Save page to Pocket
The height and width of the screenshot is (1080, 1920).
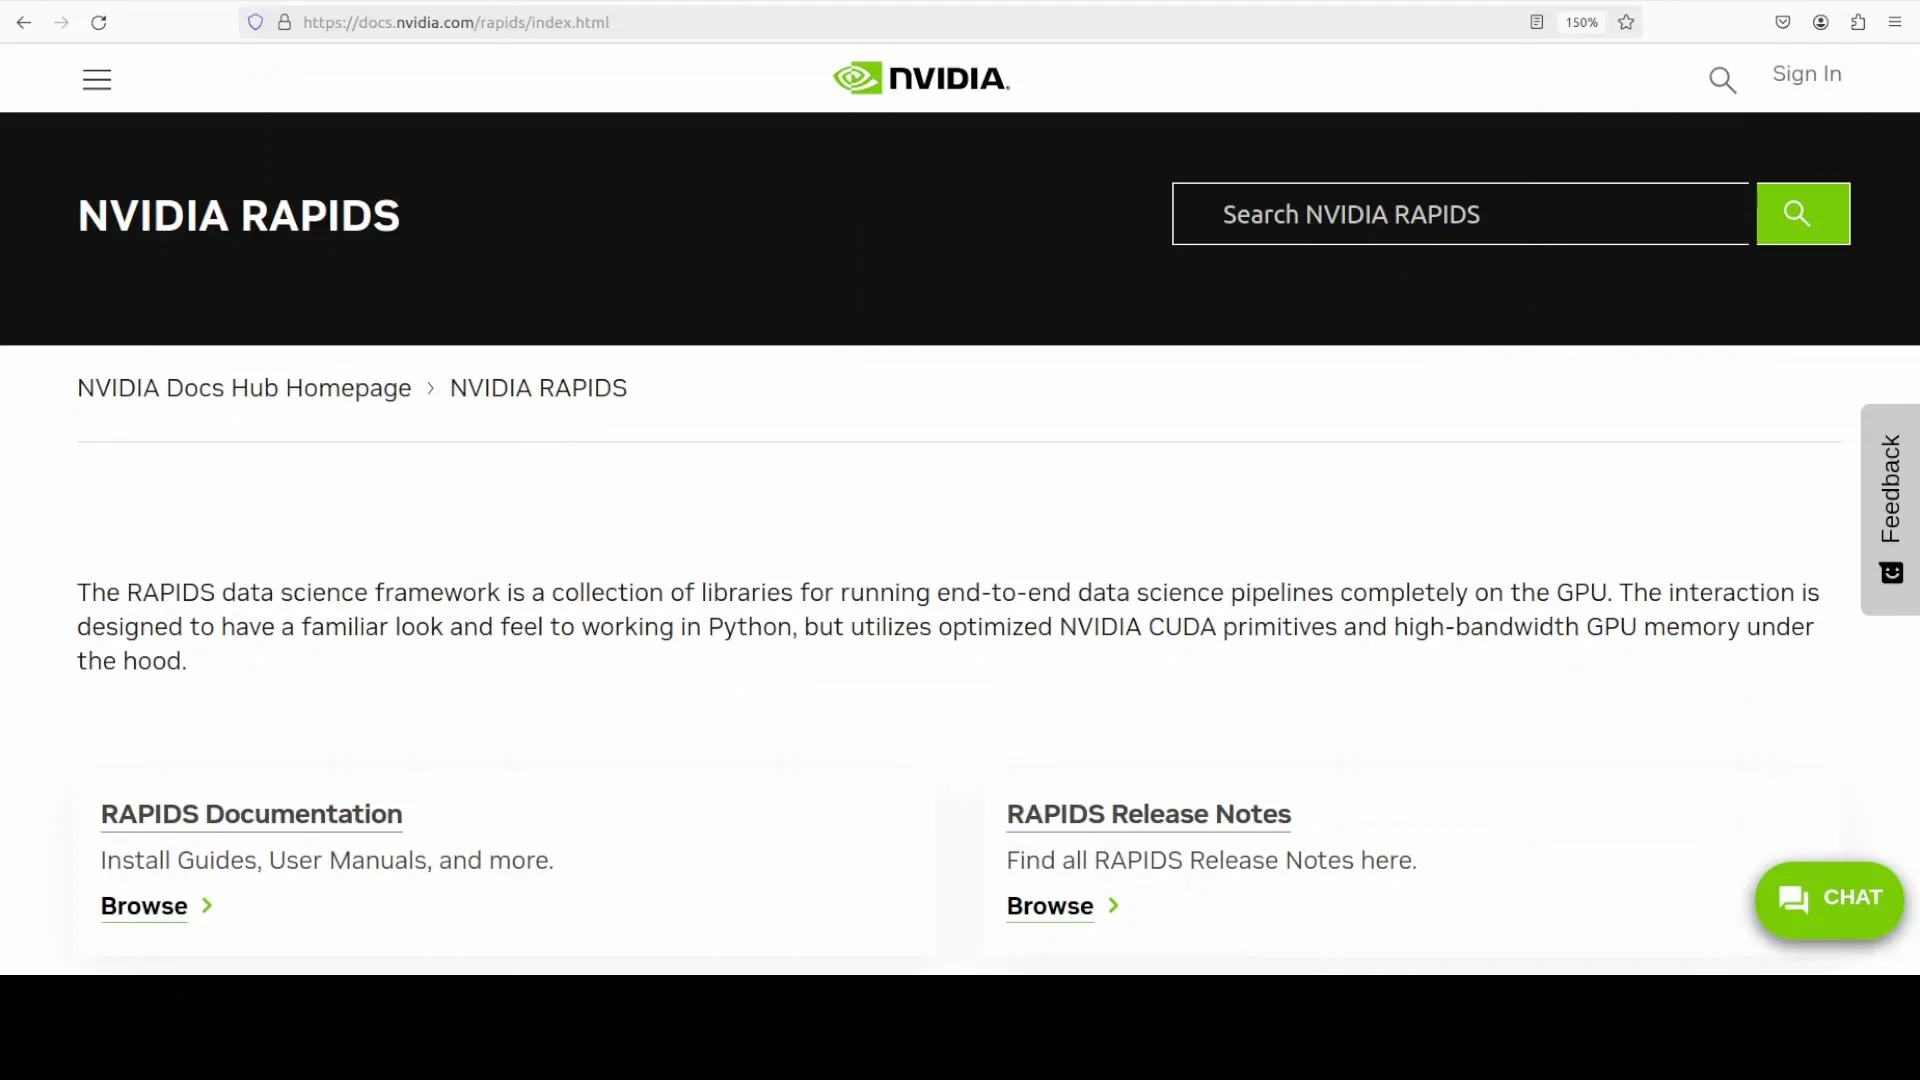pos(1782,22)
